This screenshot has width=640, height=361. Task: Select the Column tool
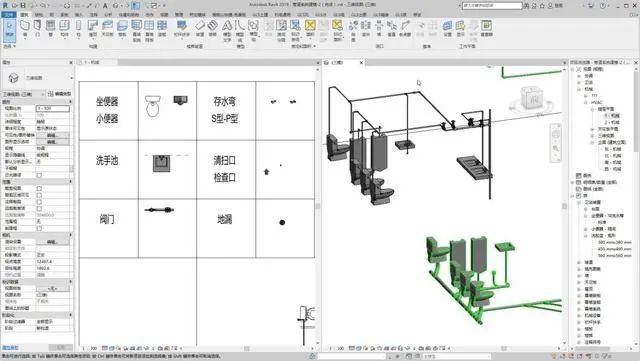[78, 29]
